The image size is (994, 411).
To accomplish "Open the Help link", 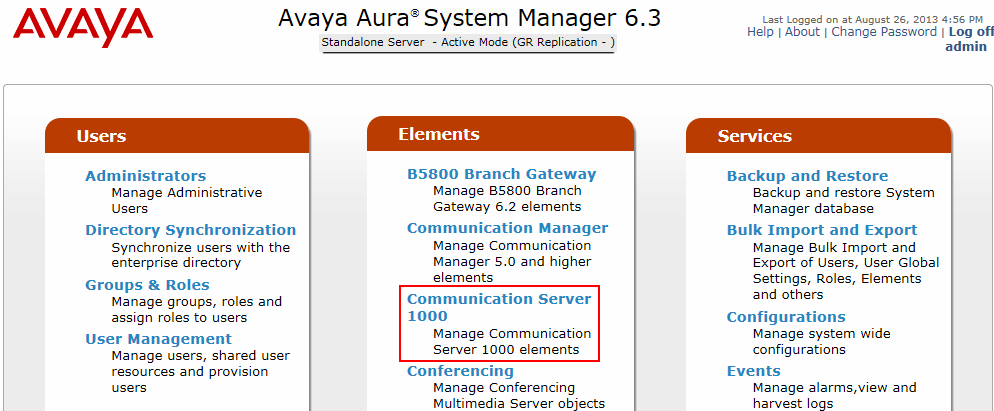I will [x=760, y=32].
